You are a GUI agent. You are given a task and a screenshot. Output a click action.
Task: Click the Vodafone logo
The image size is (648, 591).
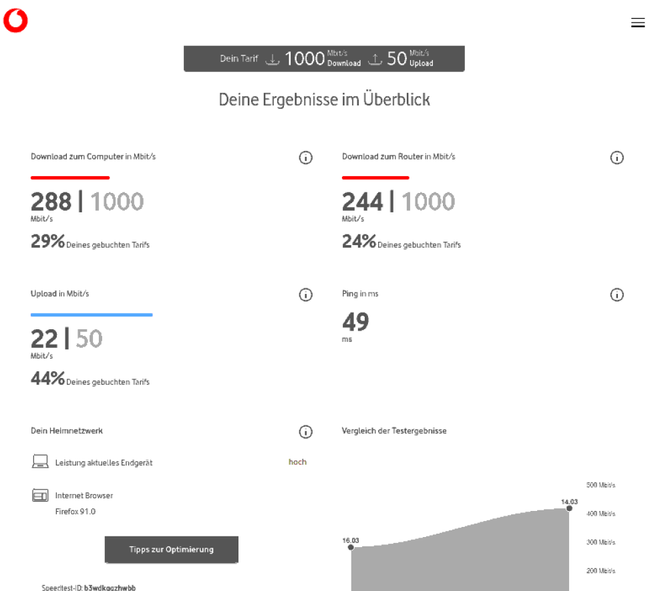(x=16, y=20)
